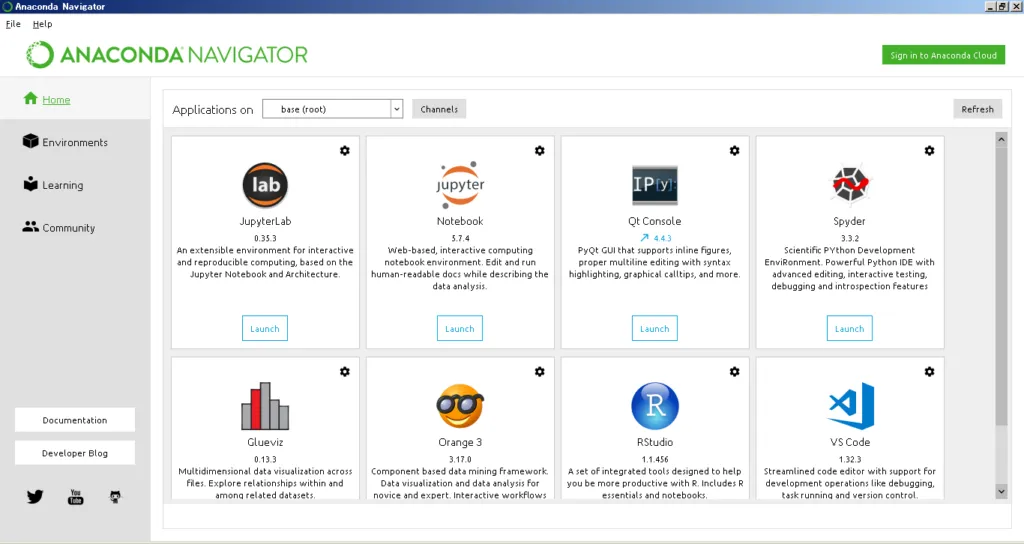
Task: Open the File menu
Action: 13,24
